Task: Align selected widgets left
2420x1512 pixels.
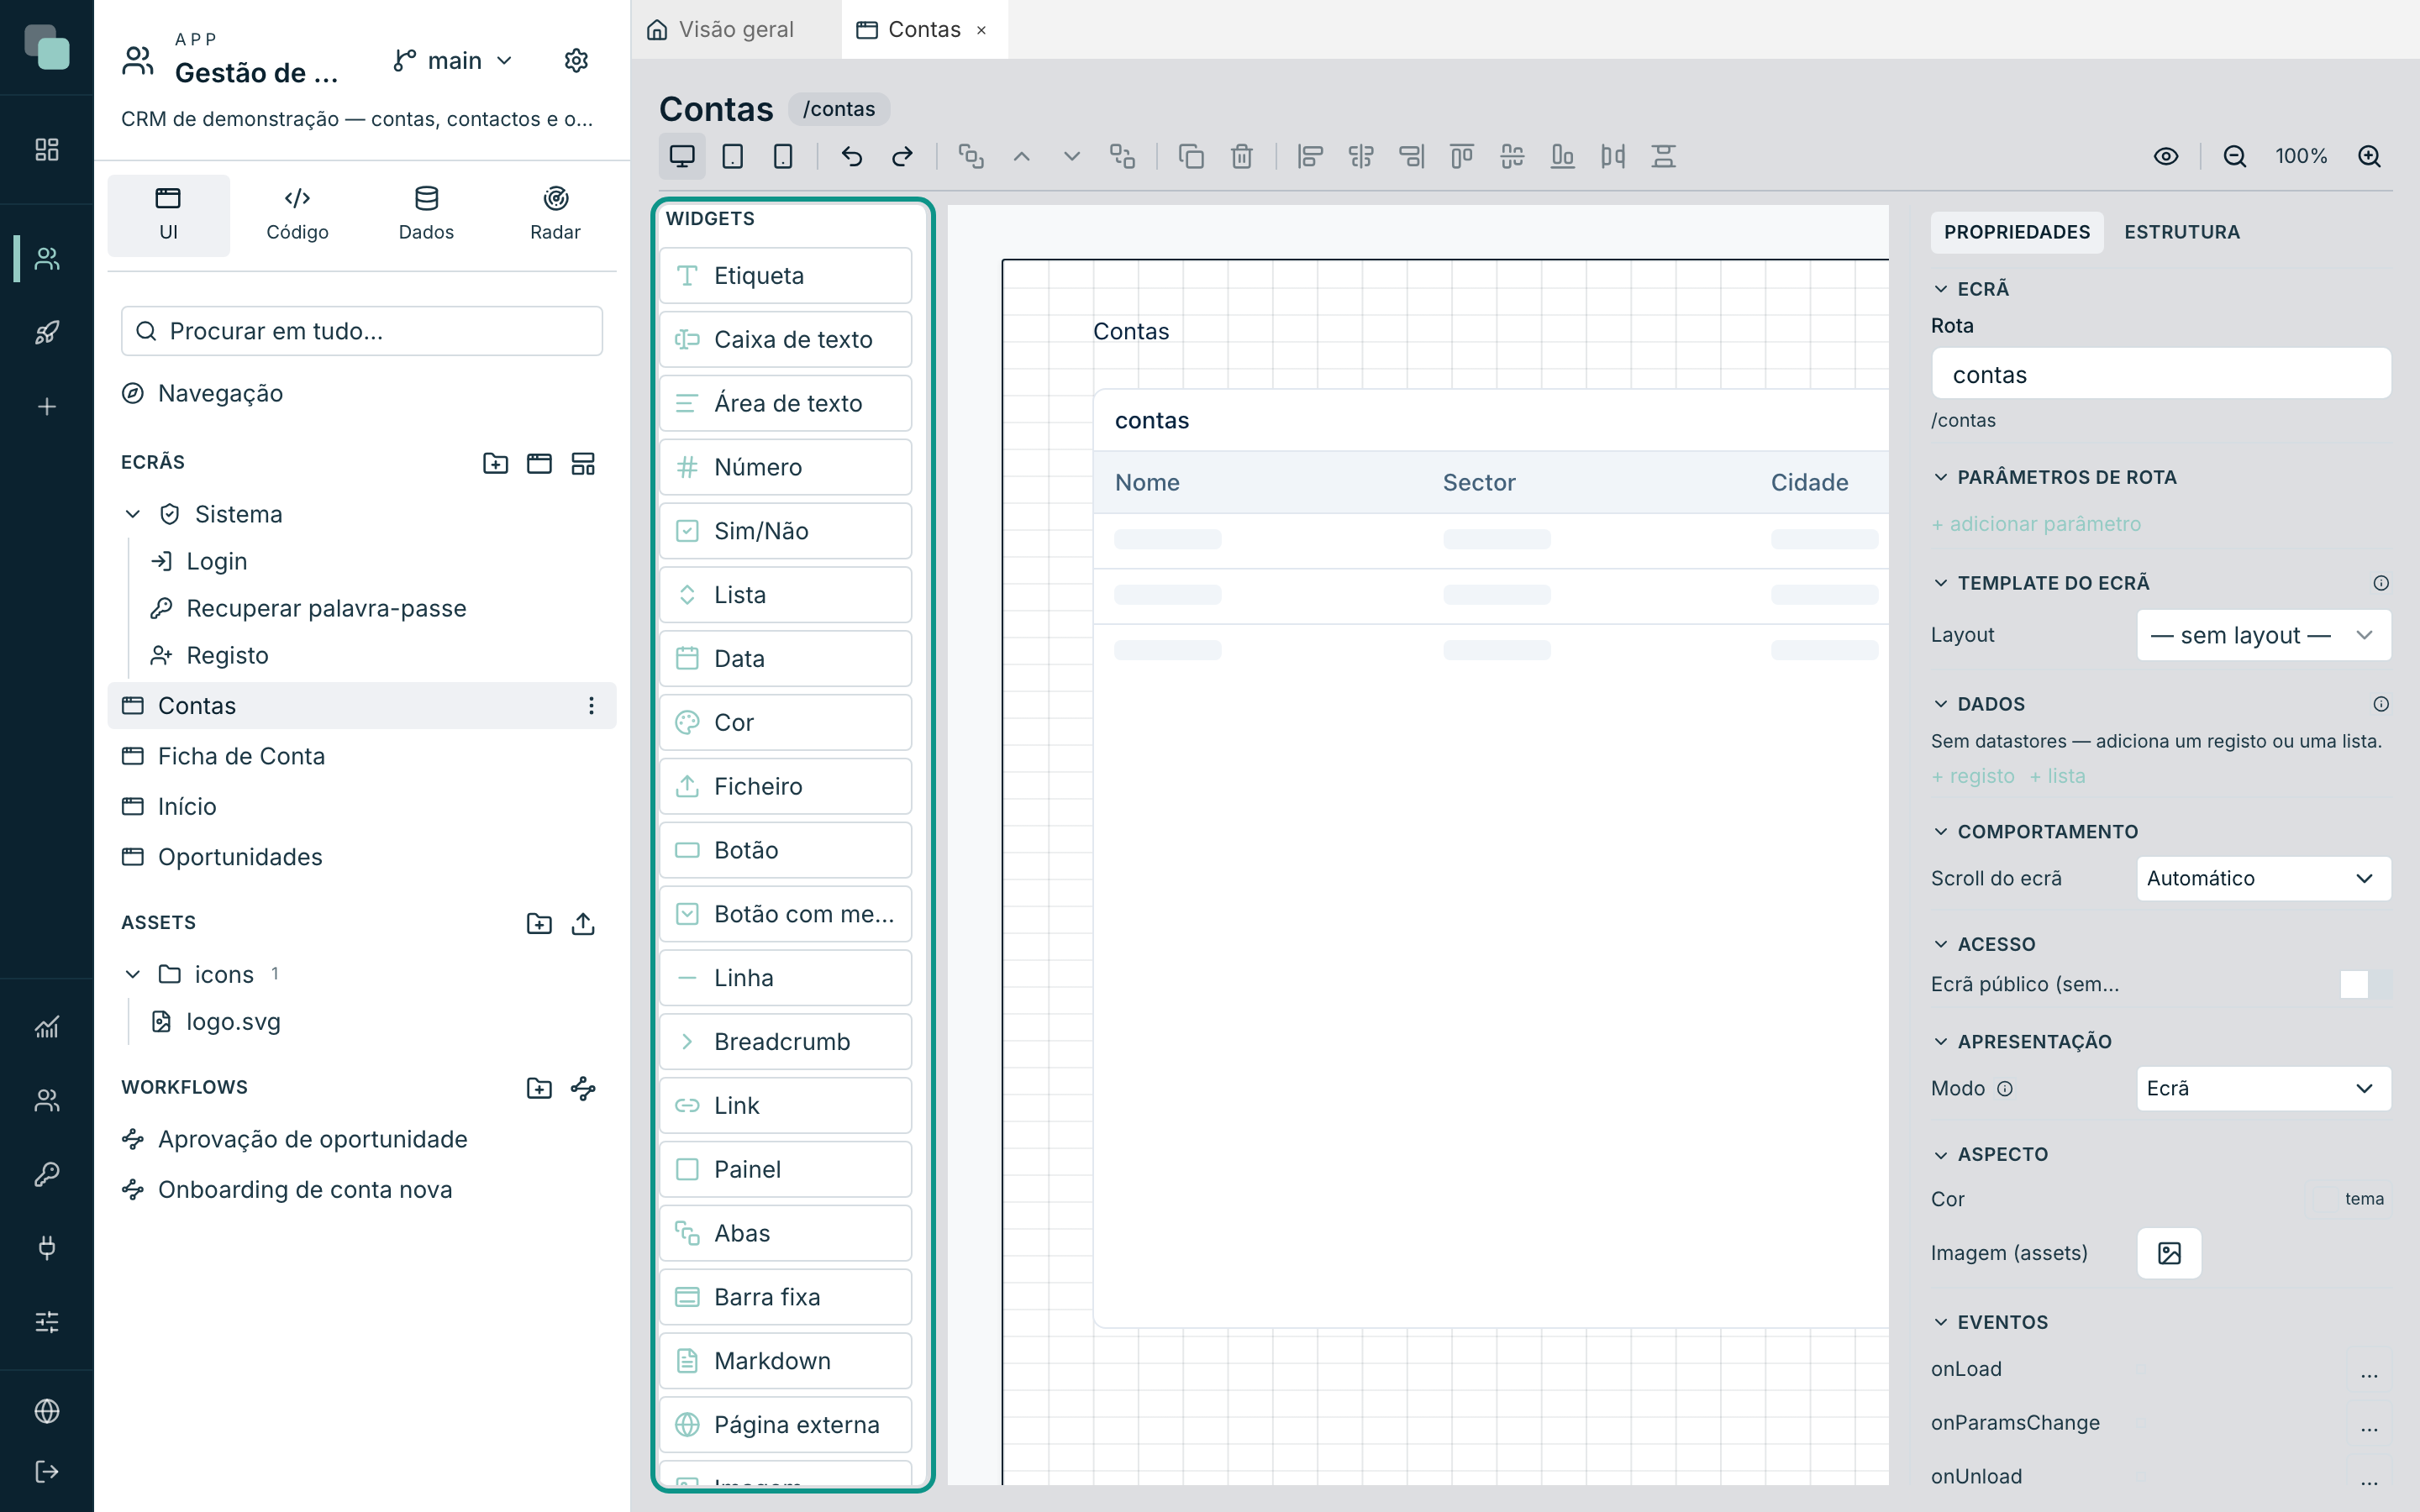Action: coord(1310,156)
